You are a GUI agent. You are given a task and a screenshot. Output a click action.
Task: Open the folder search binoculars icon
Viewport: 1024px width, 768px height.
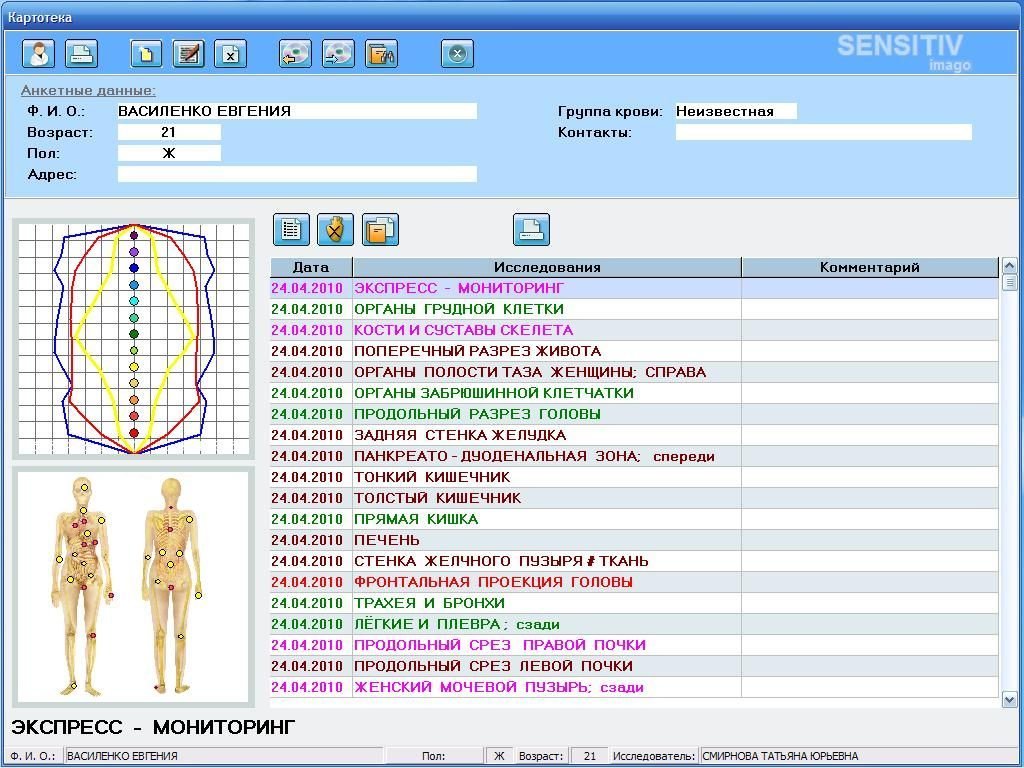(x=381, y=53)
